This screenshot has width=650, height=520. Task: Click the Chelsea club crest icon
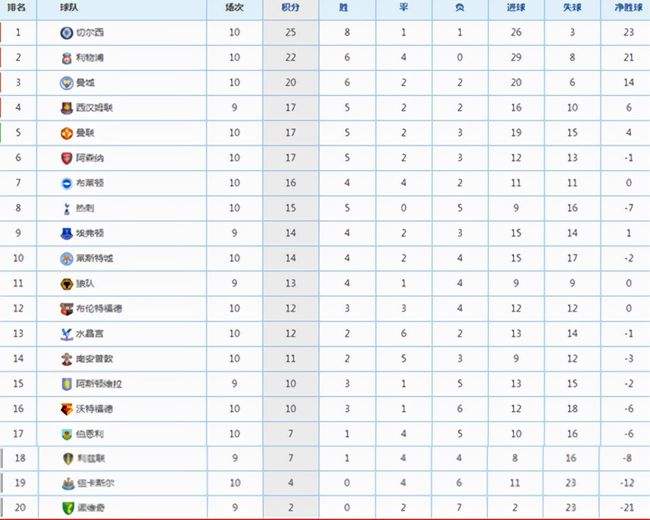point(66,33)
